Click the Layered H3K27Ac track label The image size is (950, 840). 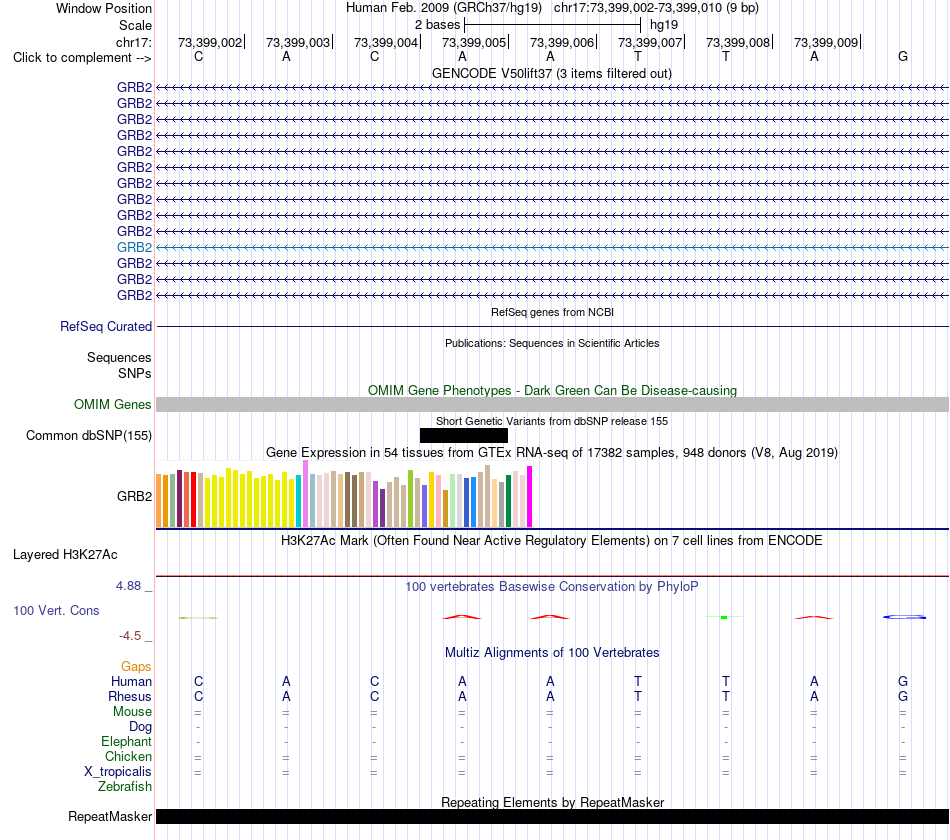(x=65, y=555)
